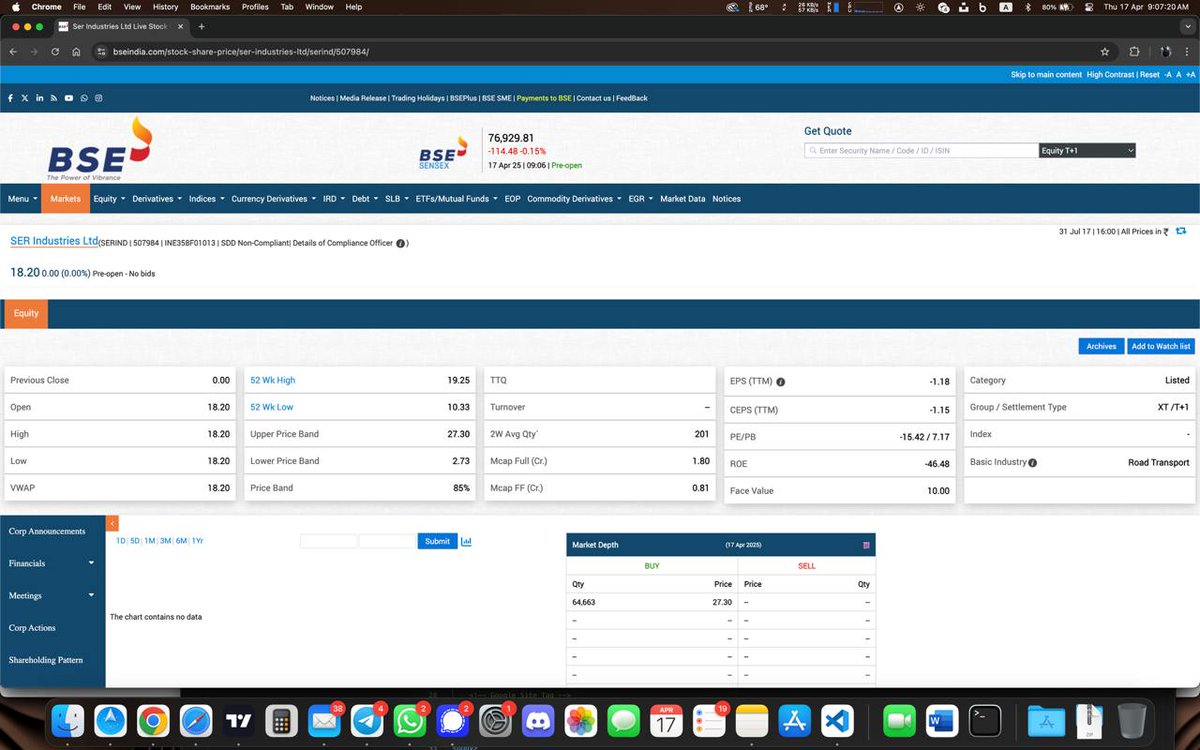The width and height of the screenshot is (1200, 750).
Task: Refresh prices with the reload icon
Action: 1181,231
